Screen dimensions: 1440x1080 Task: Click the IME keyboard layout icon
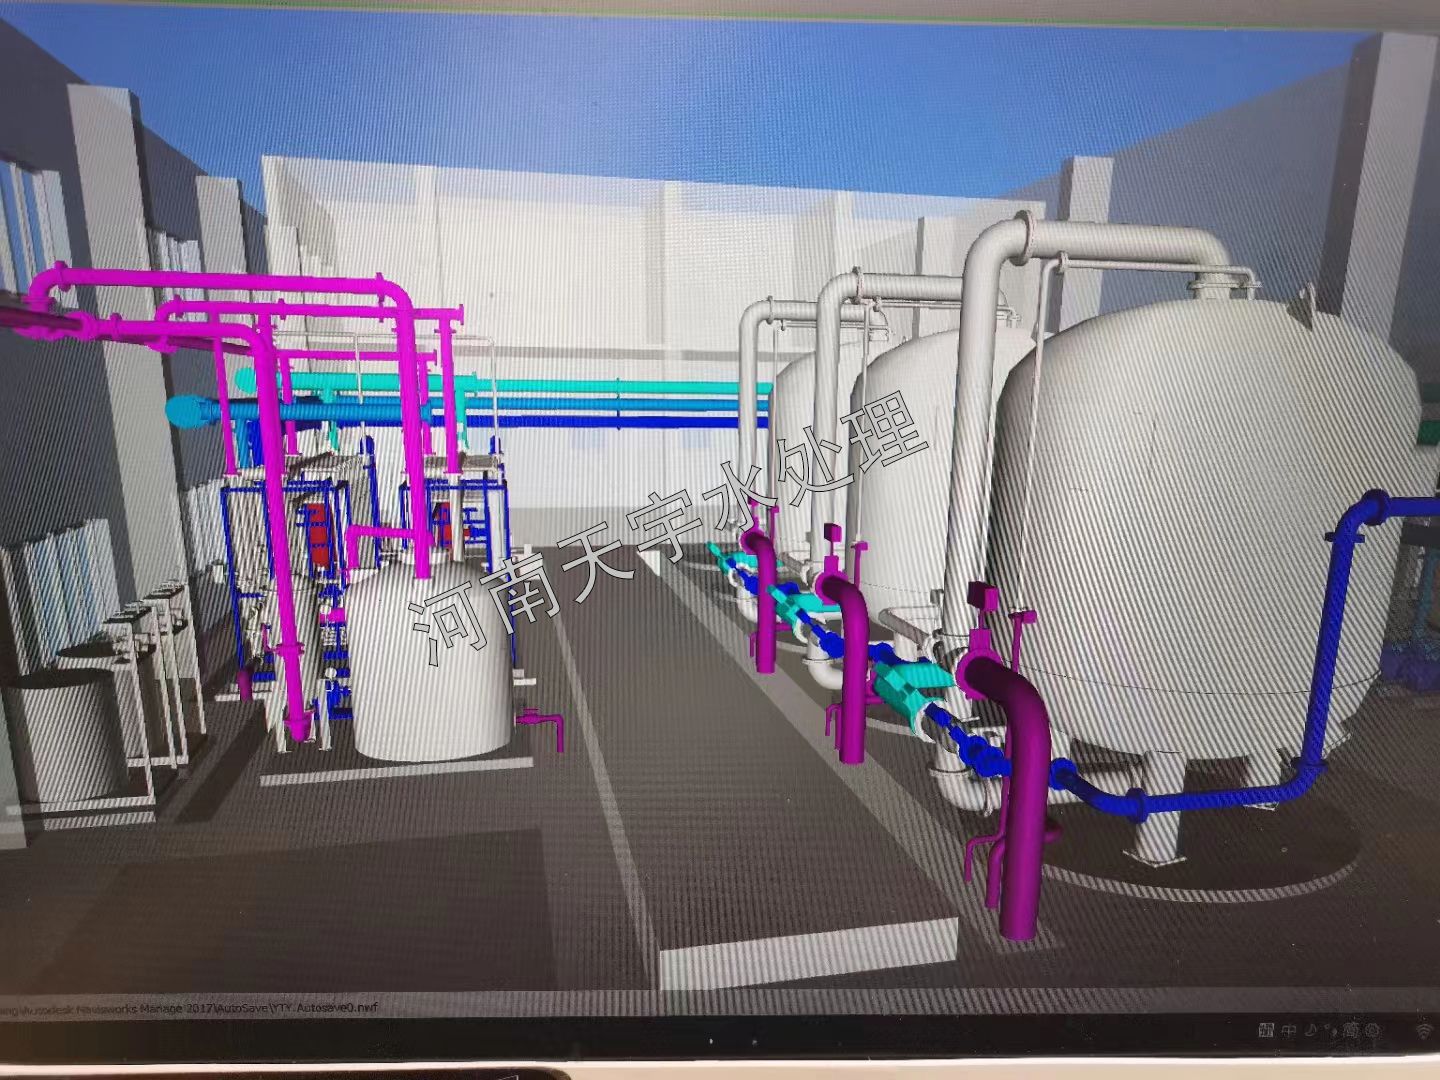1266,1030
